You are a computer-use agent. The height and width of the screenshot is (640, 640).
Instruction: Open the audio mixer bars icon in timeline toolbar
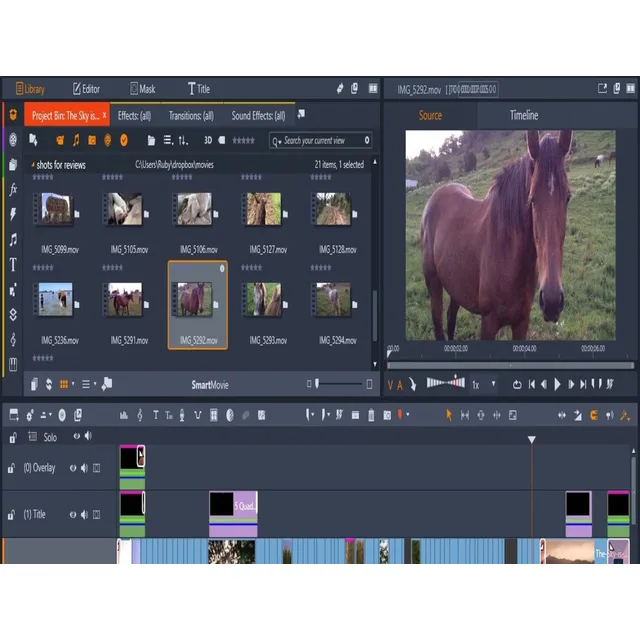point(124,416)
